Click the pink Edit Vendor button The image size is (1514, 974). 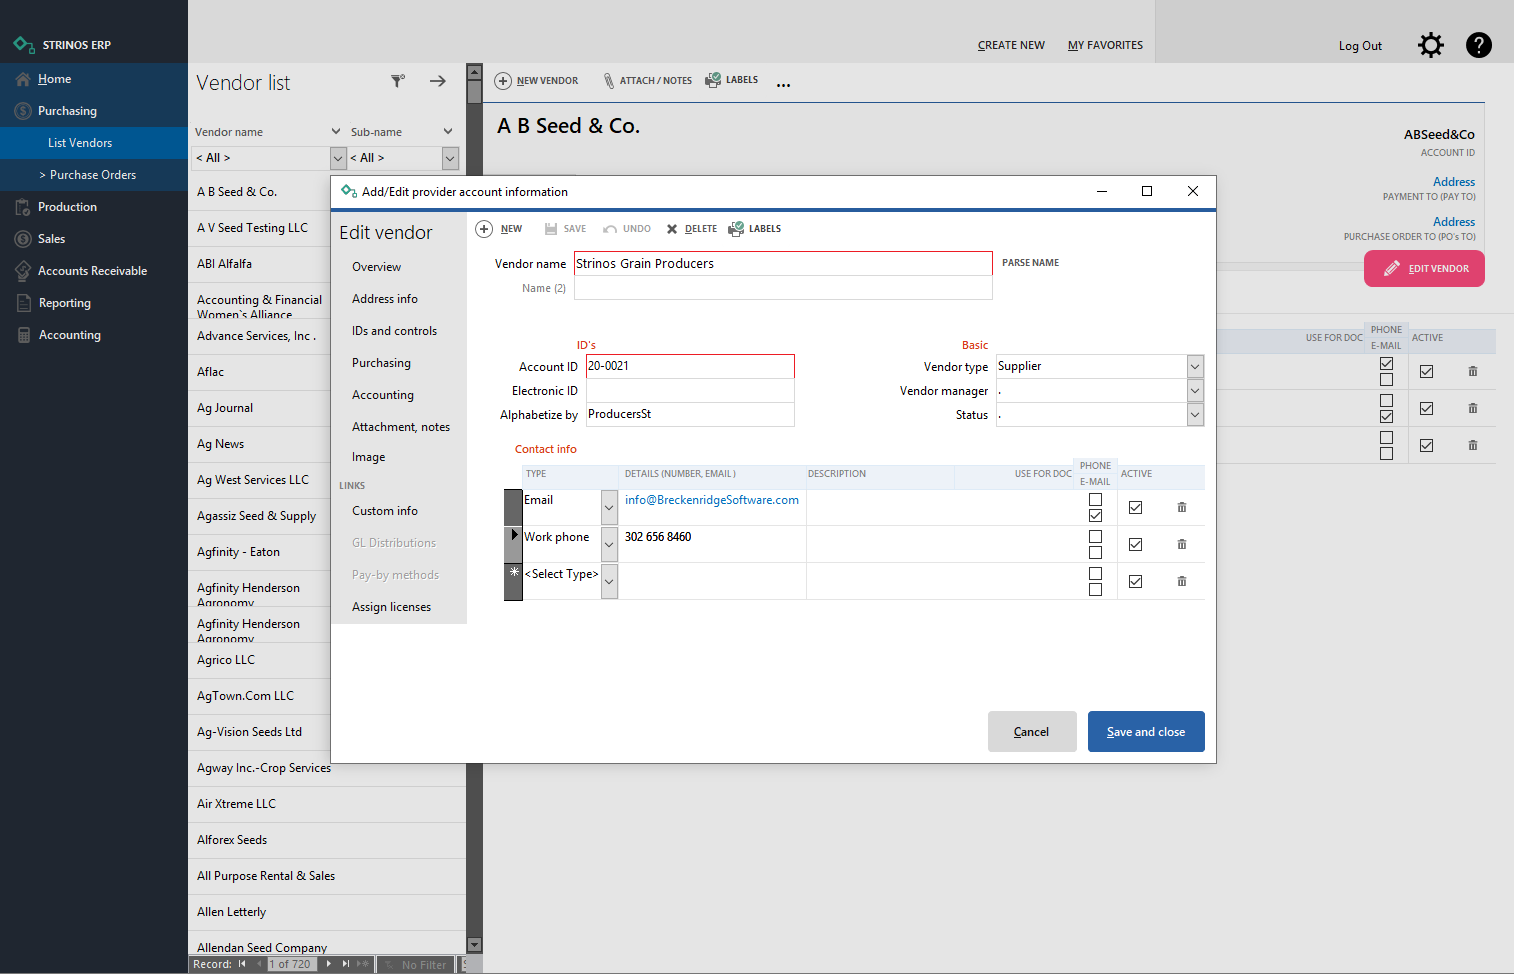click(x=1424, y=269)
